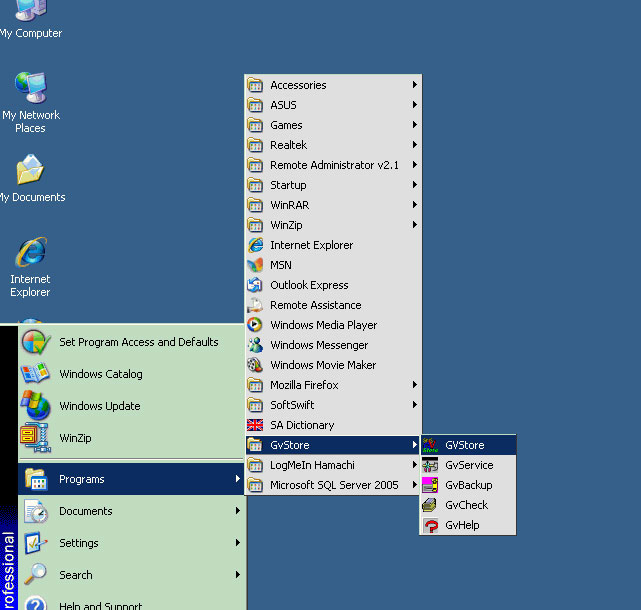
Task: Click the 'MSN' label
Action: pos(281,265)
